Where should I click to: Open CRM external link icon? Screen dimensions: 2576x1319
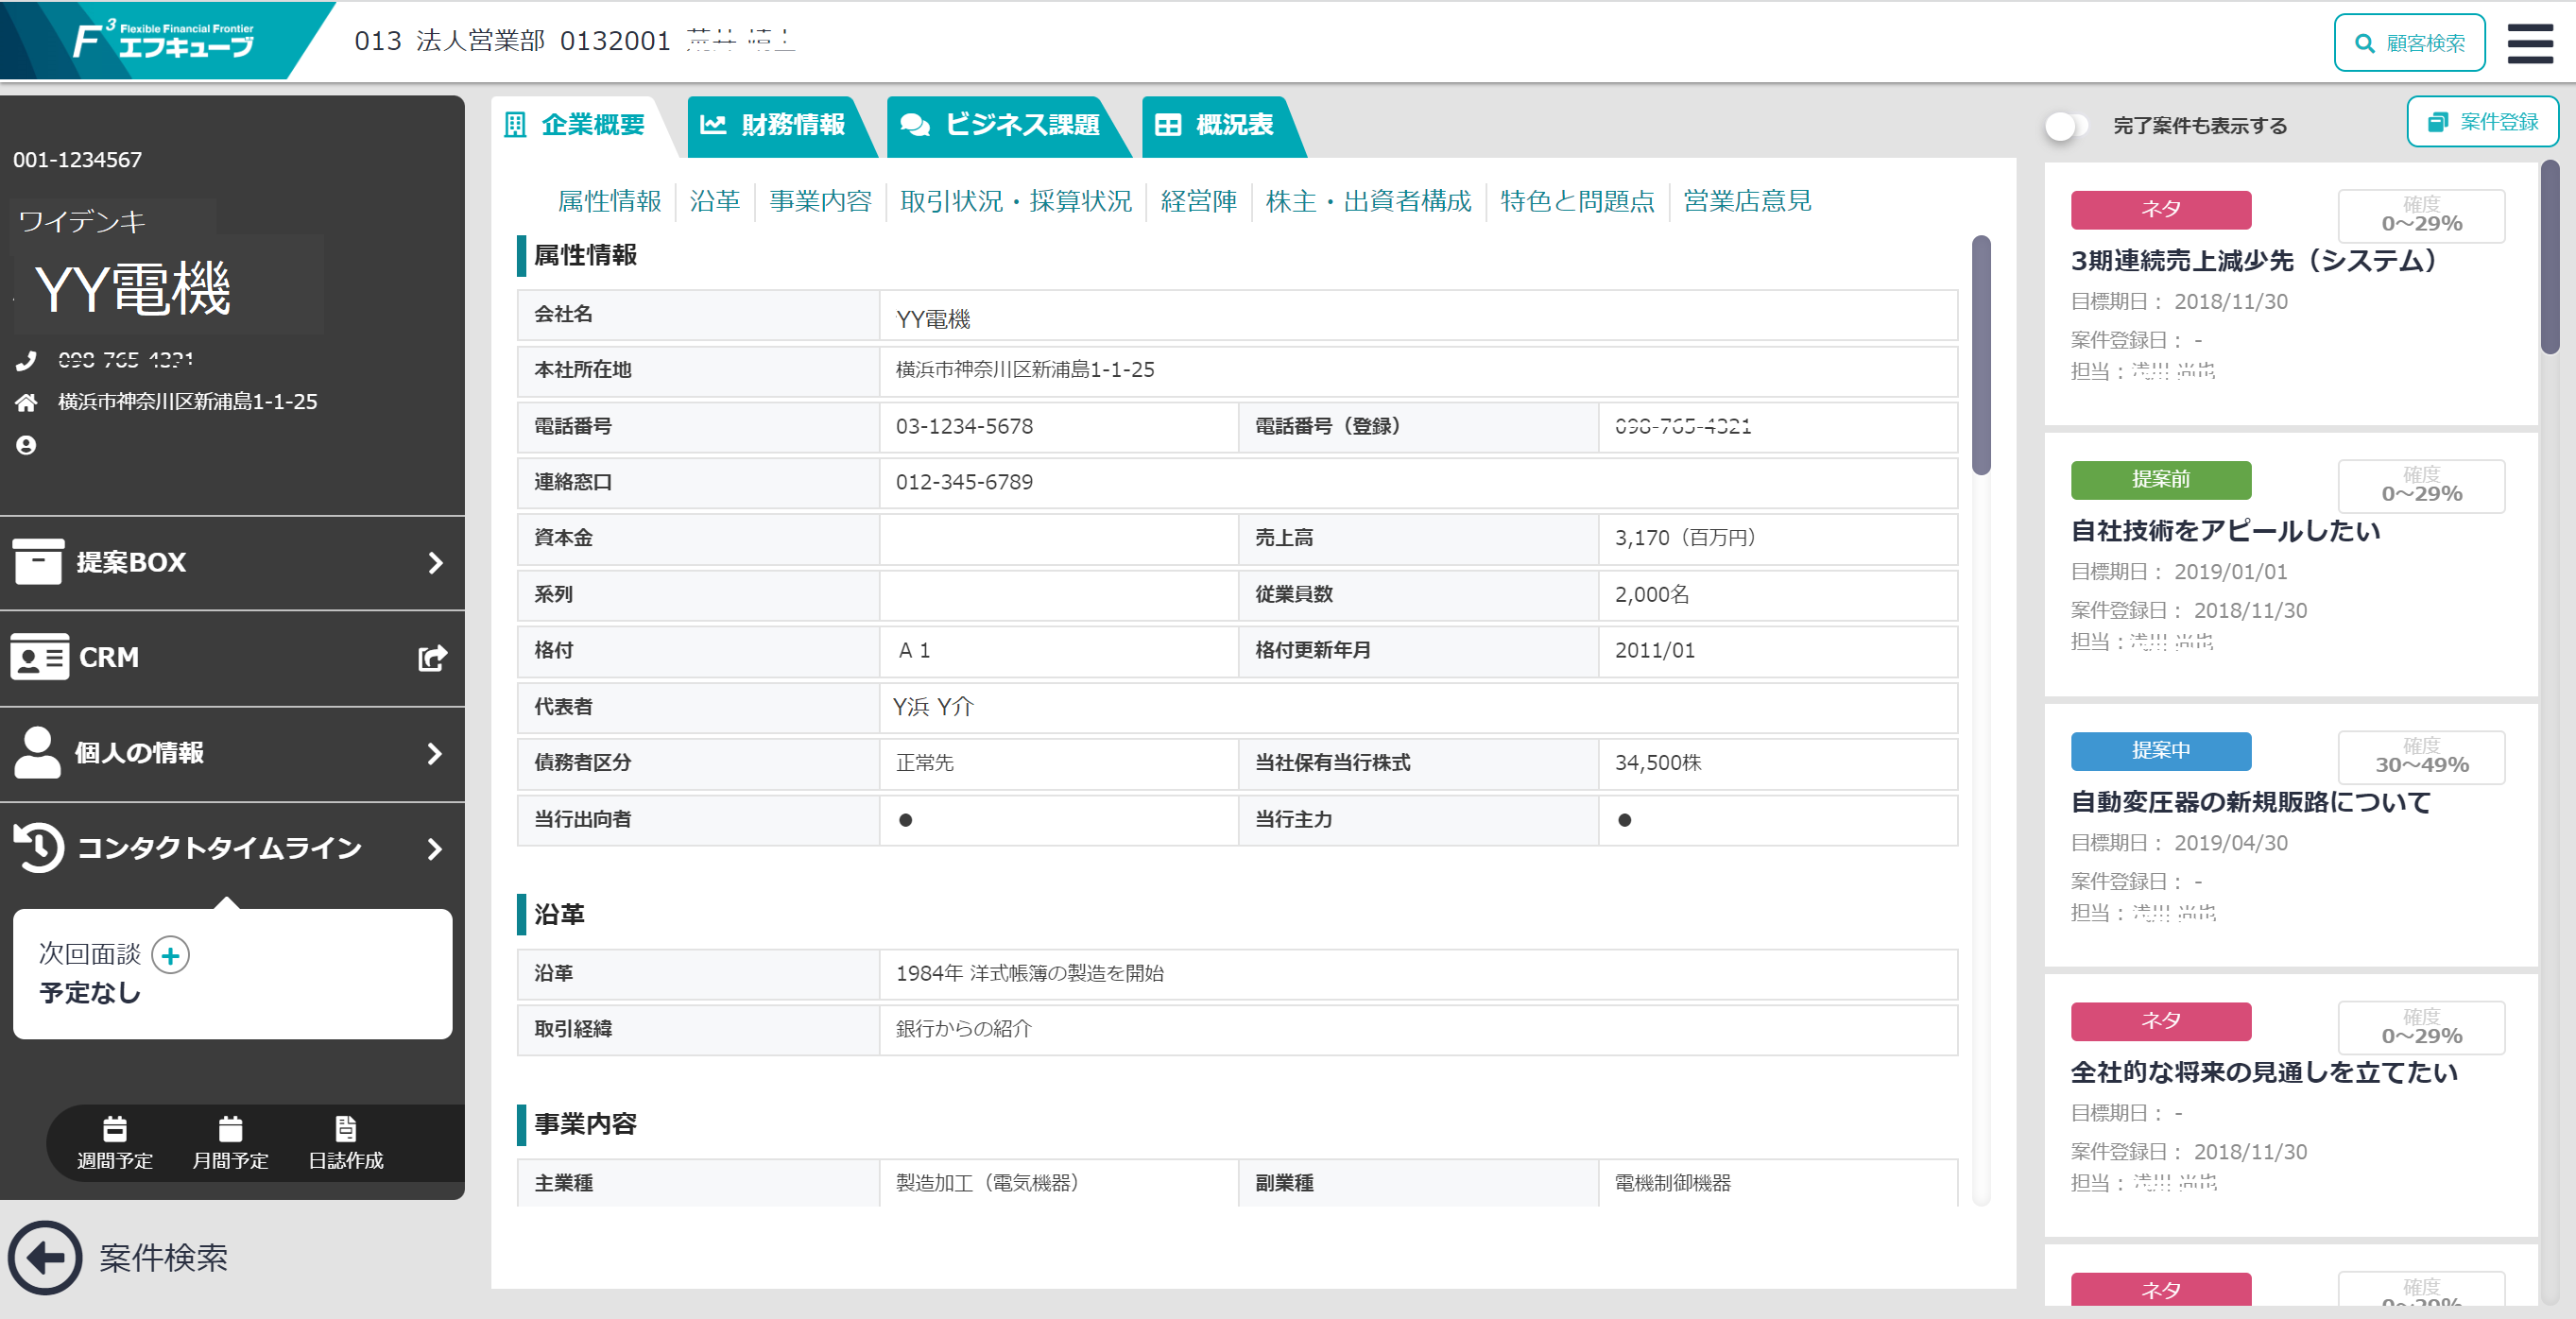432,658
